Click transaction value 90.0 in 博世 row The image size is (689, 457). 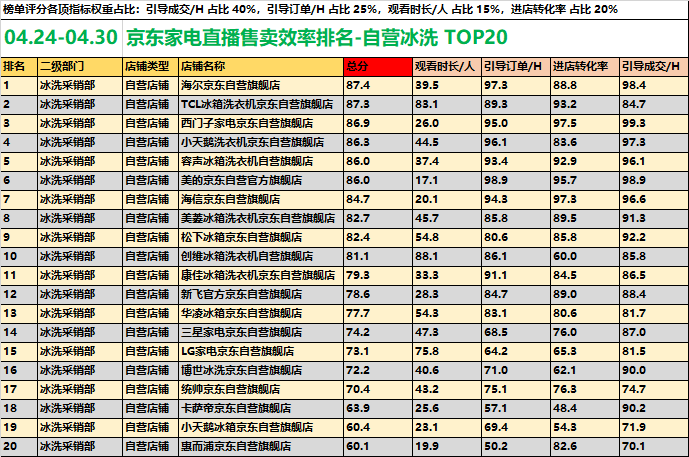pyautogui.click(x=654, y=370)
